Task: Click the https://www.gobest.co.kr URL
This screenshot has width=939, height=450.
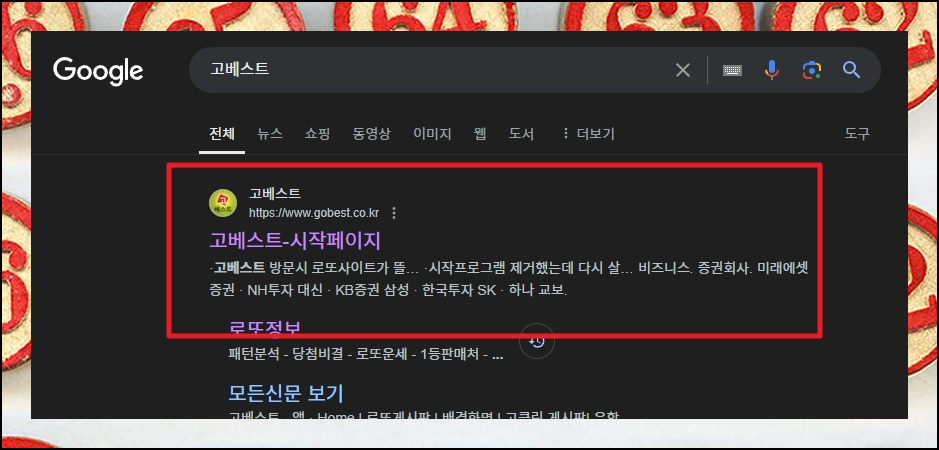Action: point(314,213)
